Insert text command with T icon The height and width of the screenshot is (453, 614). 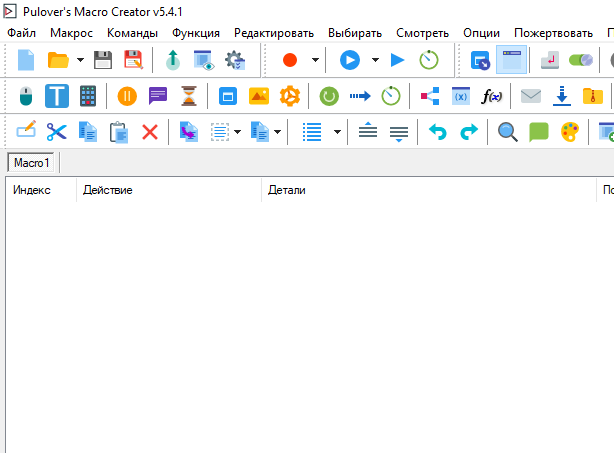pos(57,96)
